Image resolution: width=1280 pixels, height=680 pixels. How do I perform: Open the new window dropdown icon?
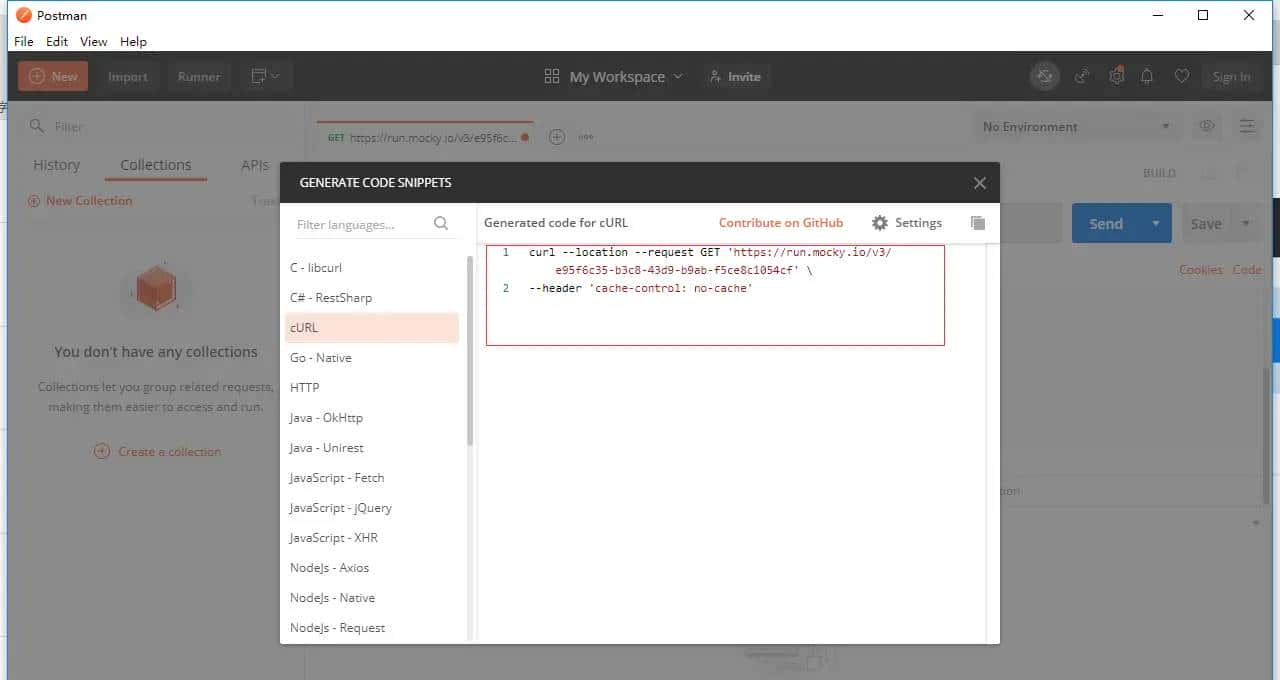point(266,76)
